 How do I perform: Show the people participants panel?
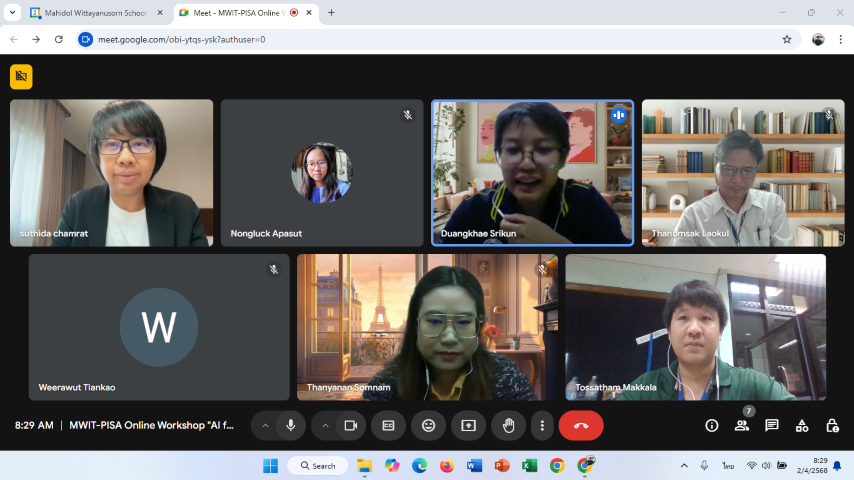pos(742,425)
